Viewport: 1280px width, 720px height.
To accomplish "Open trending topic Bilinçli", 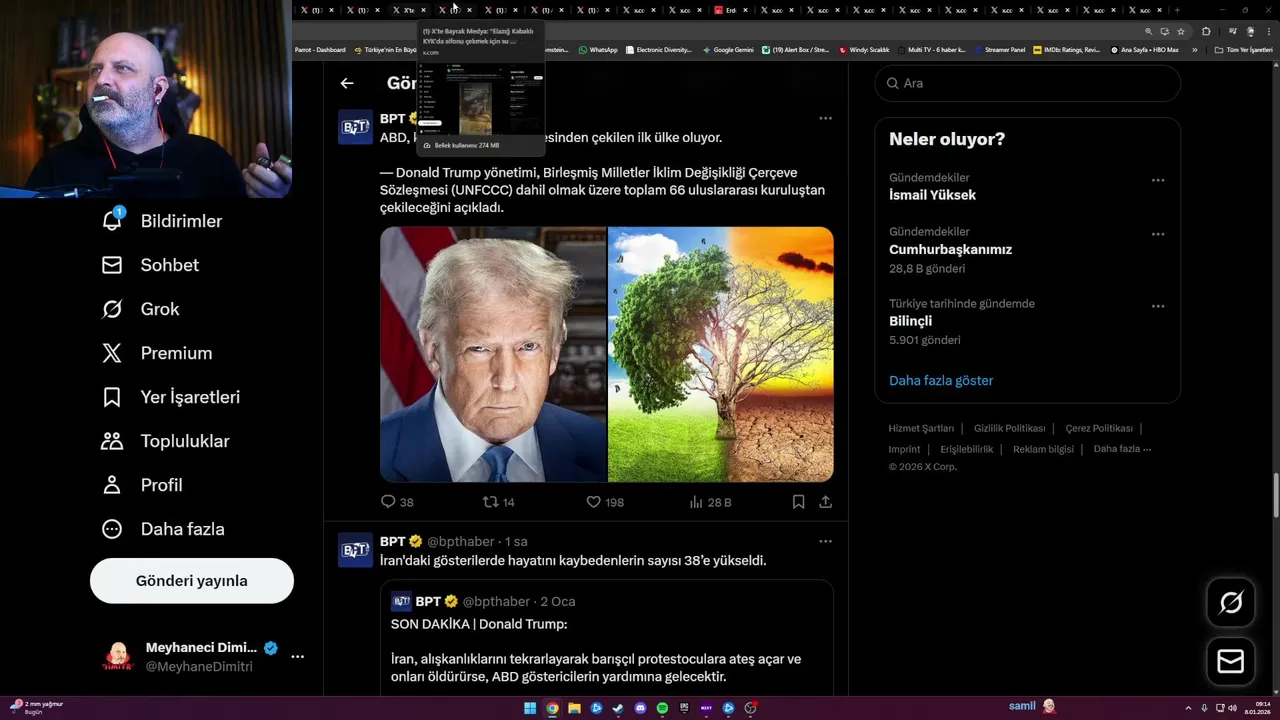I will click(910, 321).
